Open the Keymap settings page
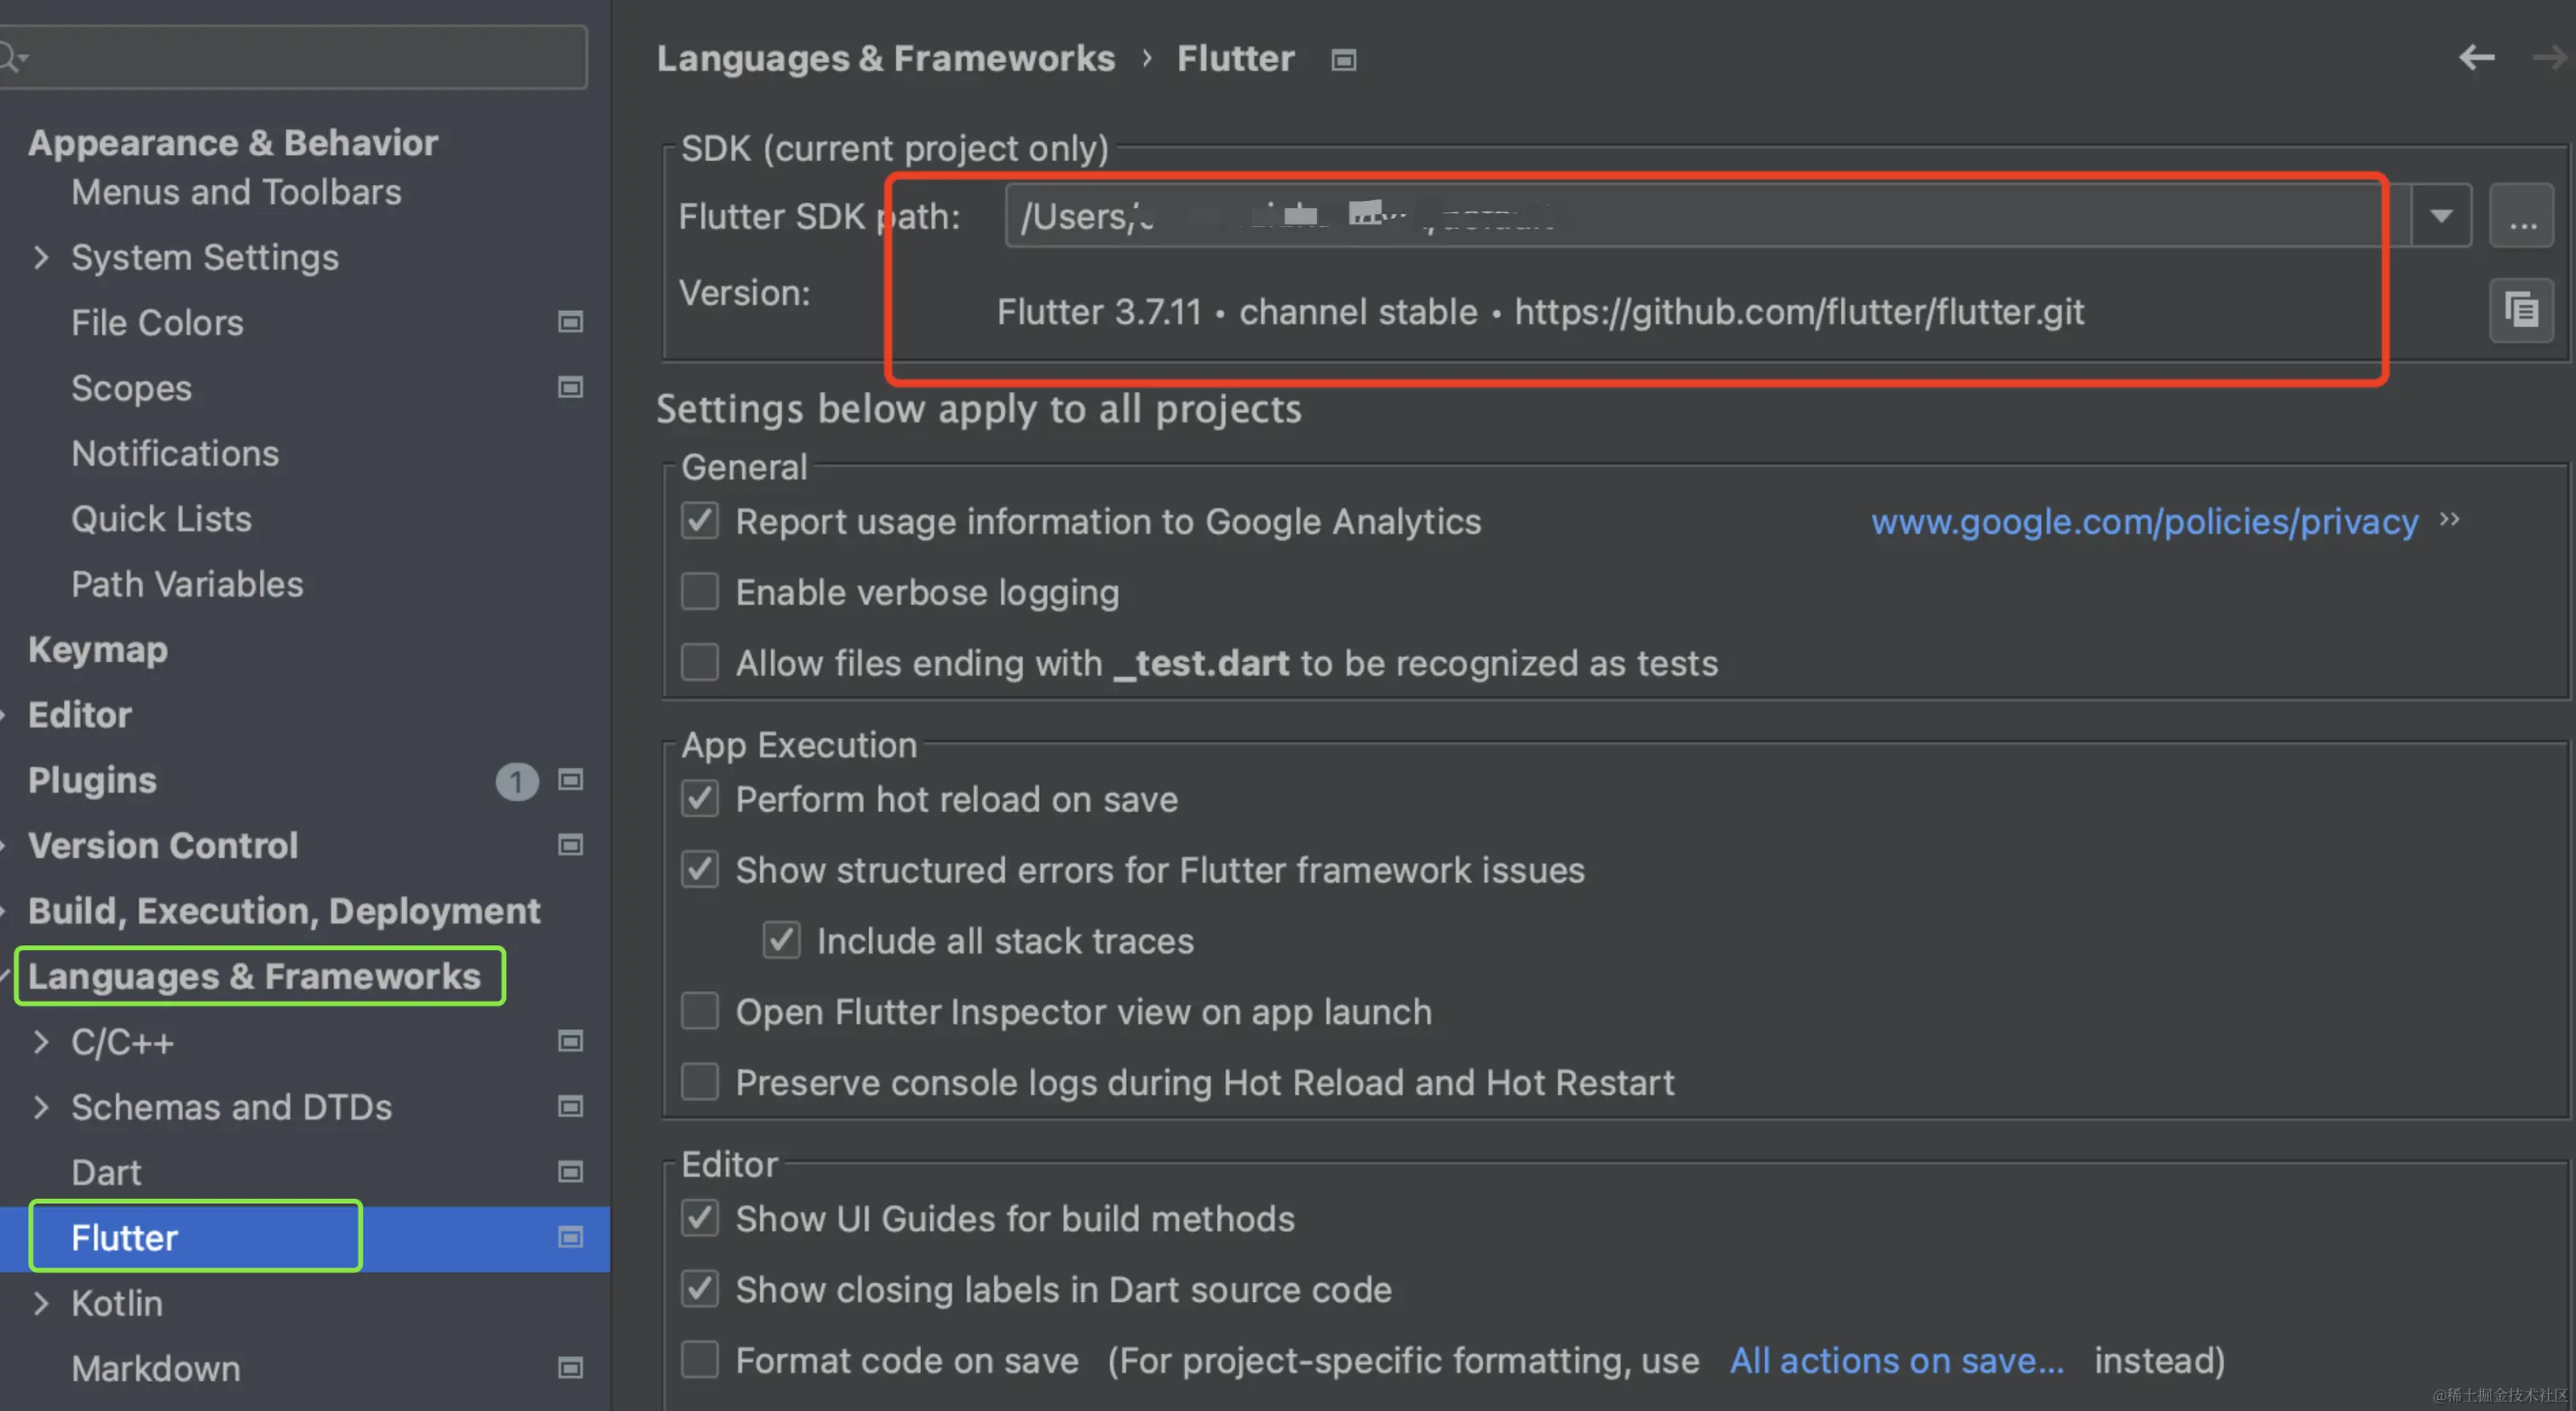The width and height of the screenshot is (2576, 1411). pos(98,650)
